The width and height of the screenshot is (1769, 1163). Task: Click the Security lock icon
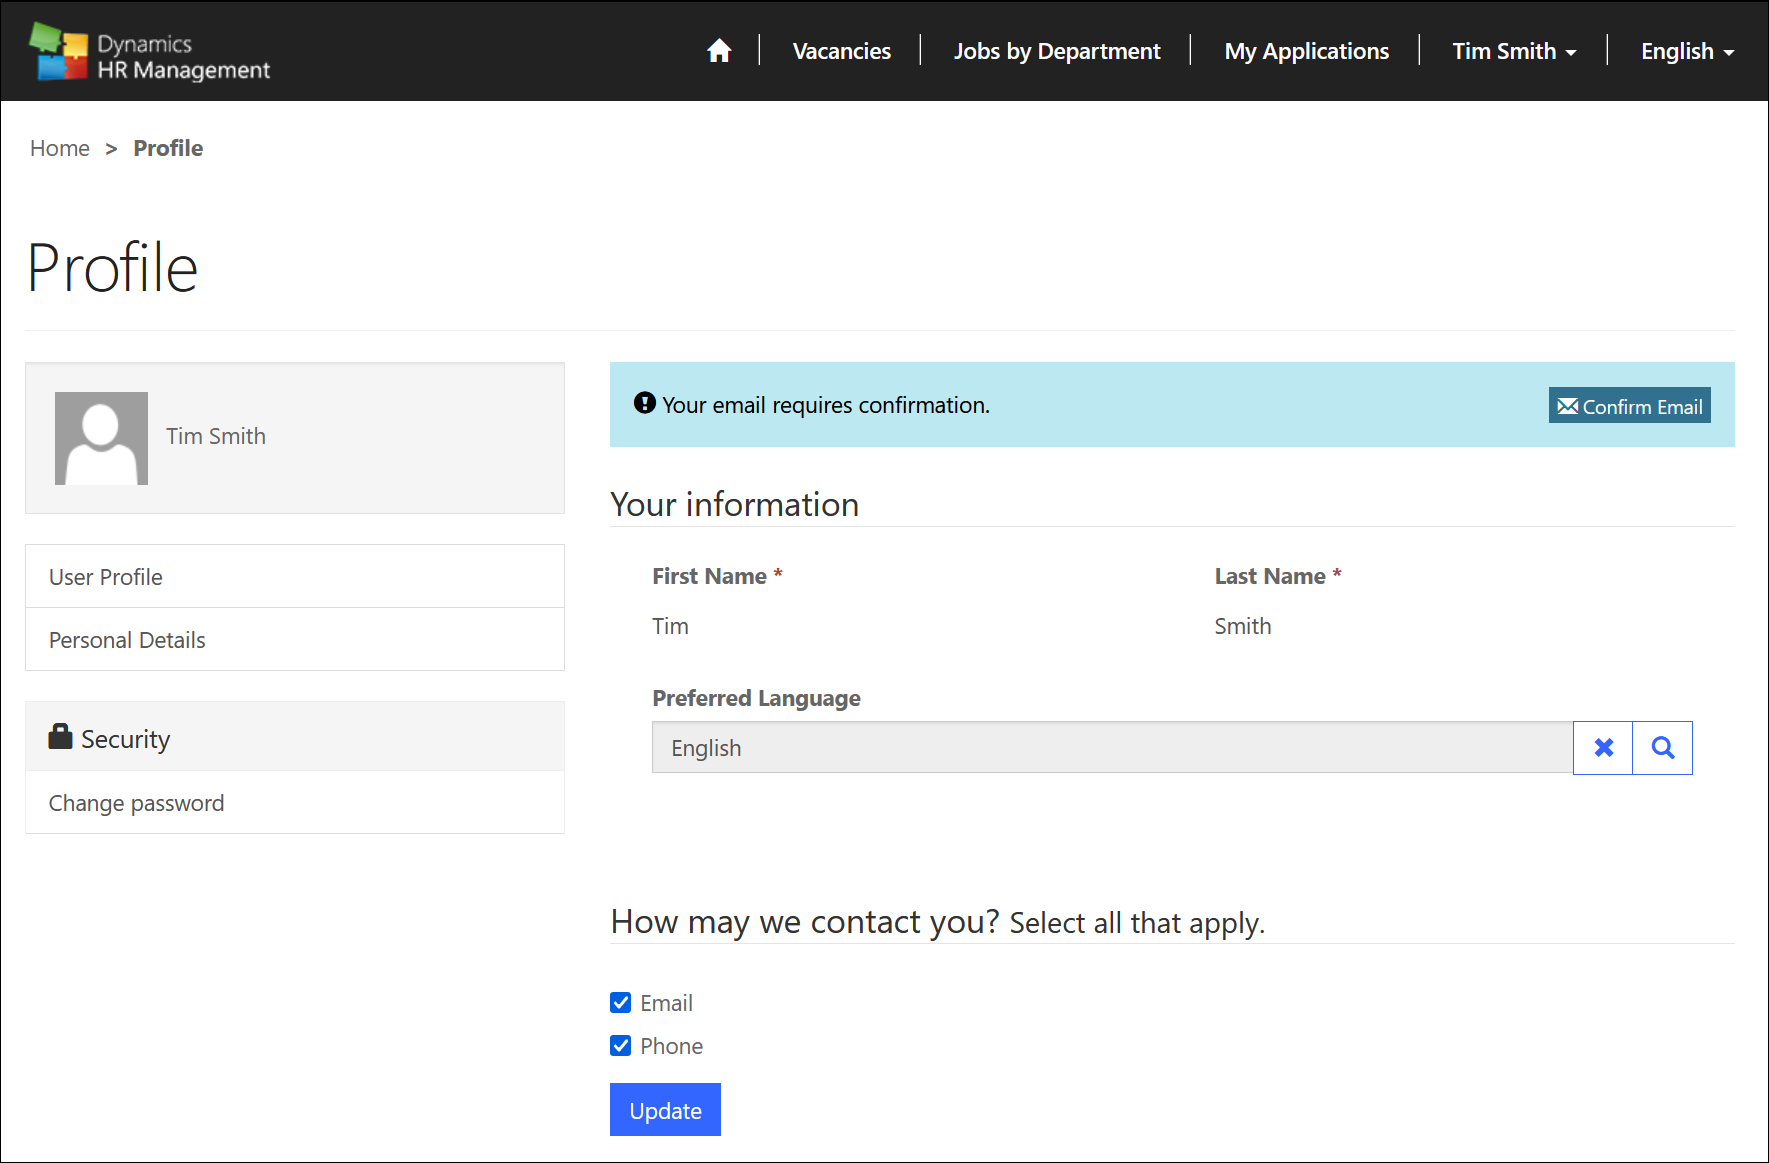click(x=60, y=737)
